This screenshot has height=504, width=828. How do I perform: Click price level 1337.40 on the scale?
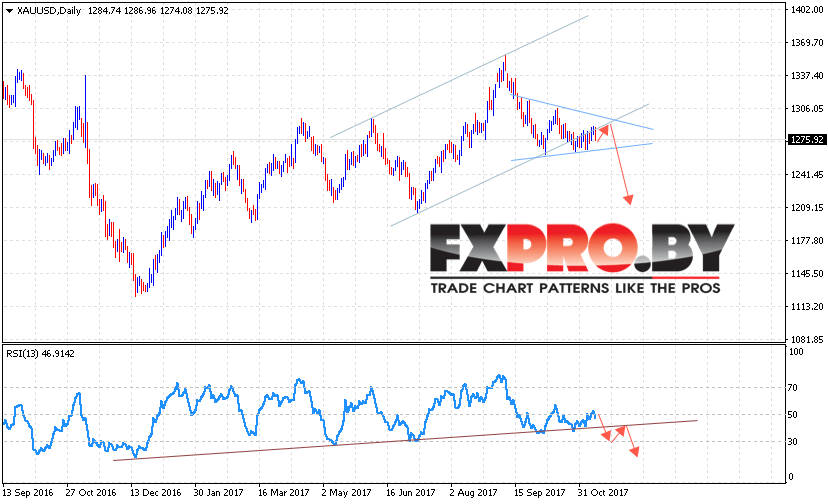click(x=807, y=76)
